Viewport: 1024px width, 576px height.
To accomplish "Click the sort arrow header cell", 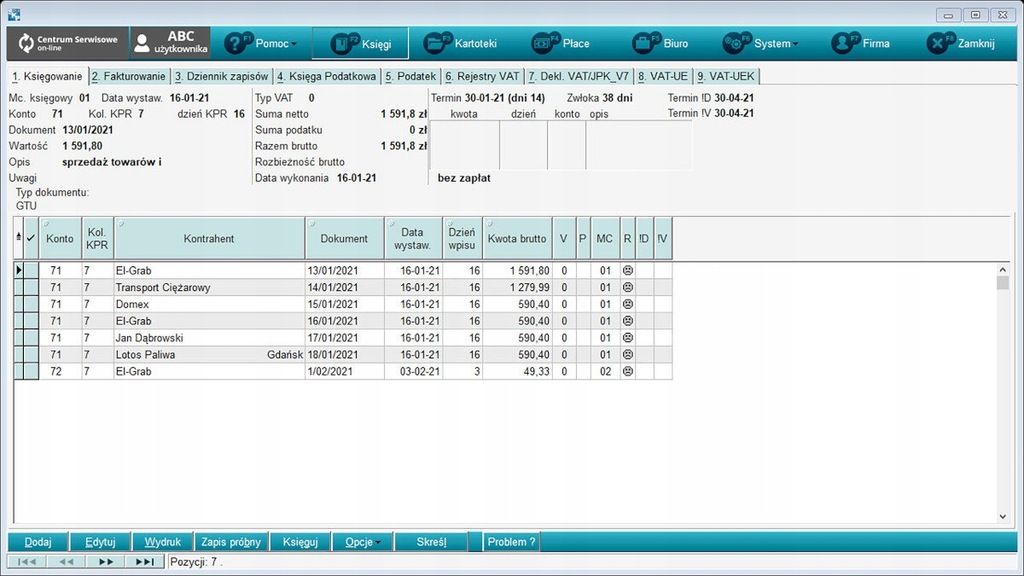I will point(18,239).
